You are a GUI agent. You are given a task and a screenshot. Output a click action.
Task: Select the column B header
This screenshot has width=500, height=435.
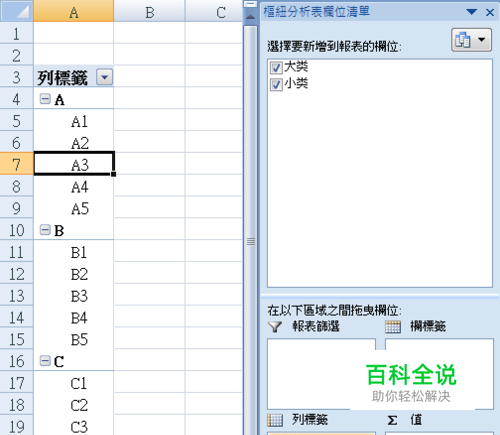pos(149,11)
